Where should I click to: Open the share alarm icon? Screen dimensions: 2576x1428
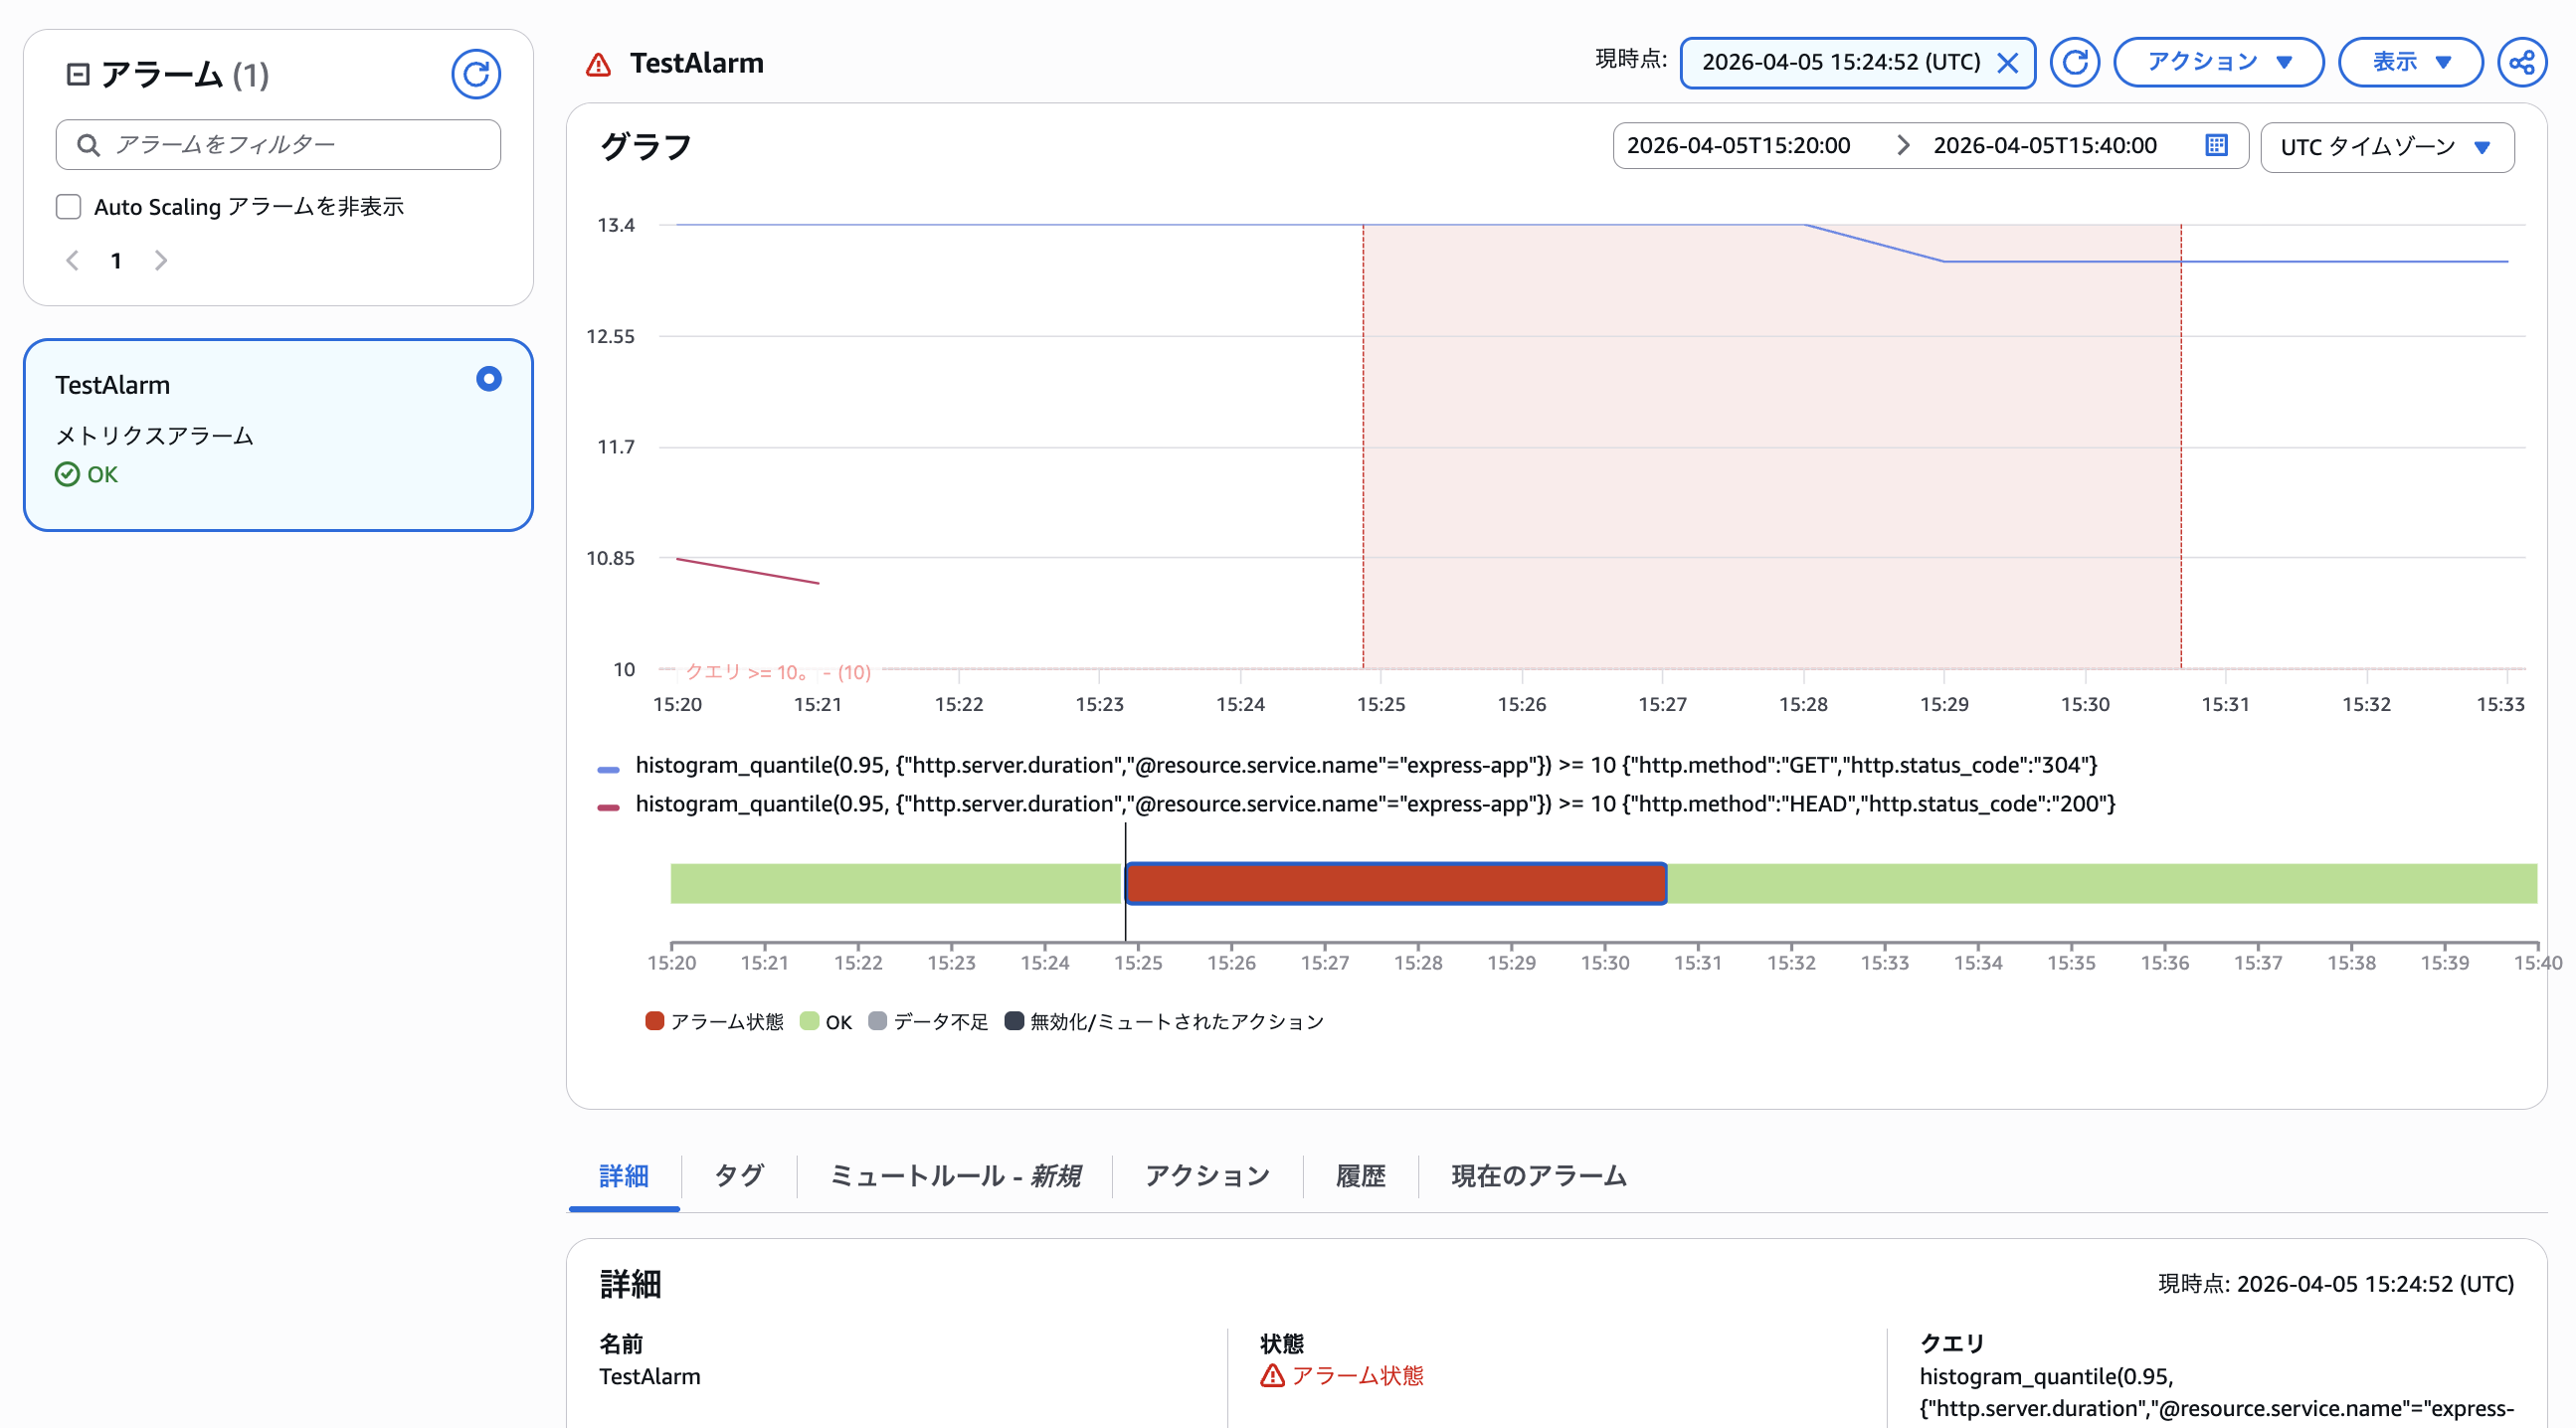[x=2524, y=61]
